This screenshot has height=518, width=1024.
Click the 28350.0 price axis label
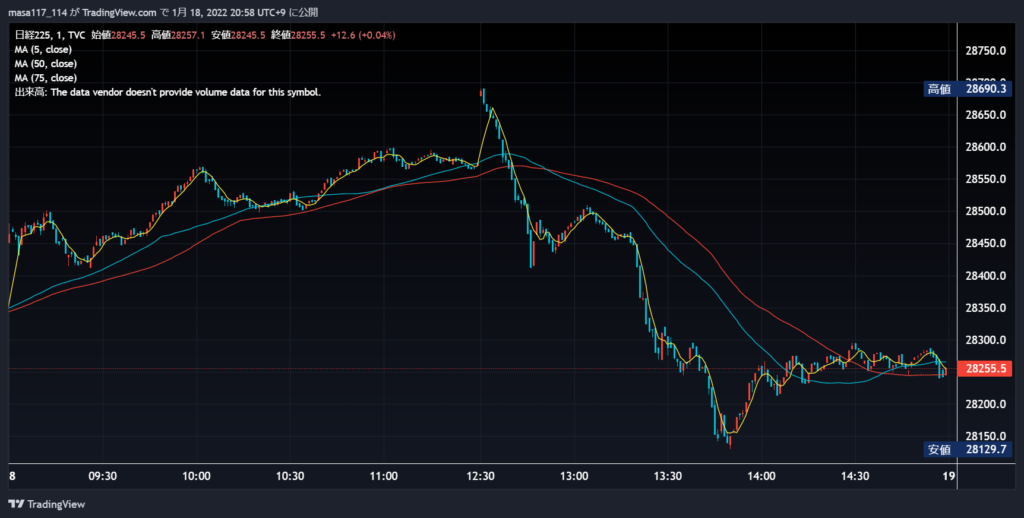(x=985, y=308)
